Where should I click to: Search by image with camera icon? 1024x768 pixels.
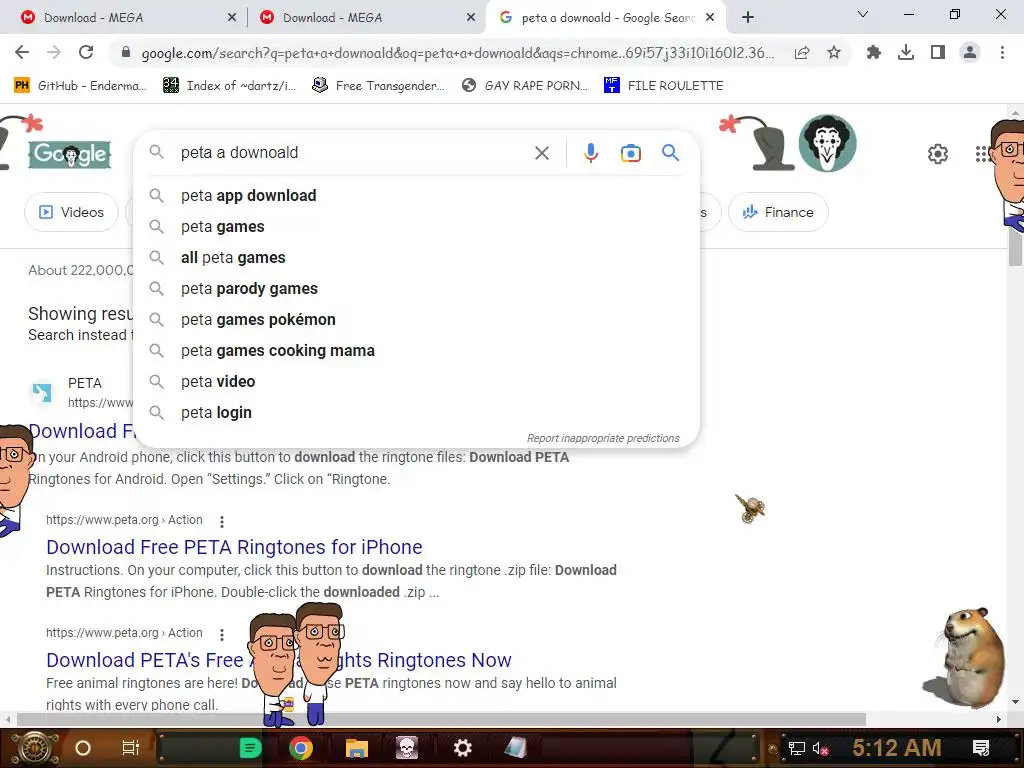[630, 153]
